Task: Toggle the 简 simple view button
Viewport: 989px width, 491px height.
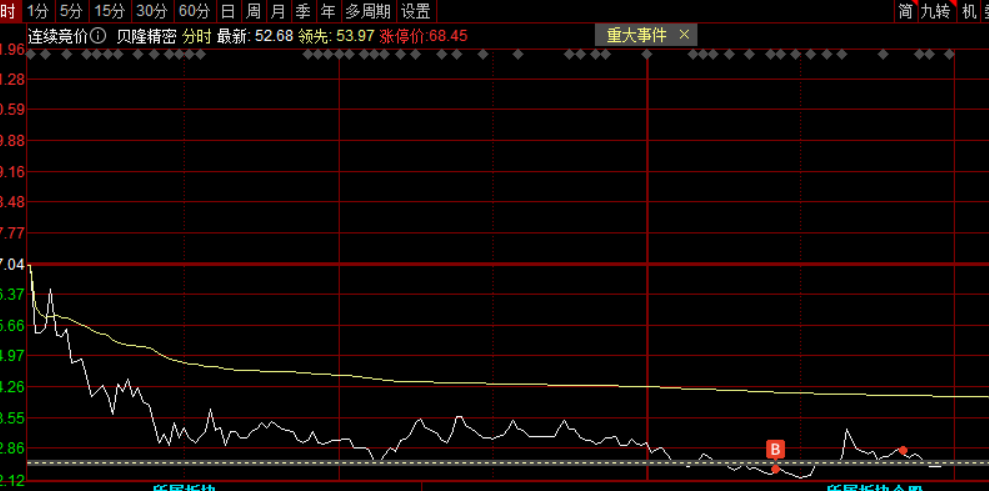Action: [x=906, y=11]
